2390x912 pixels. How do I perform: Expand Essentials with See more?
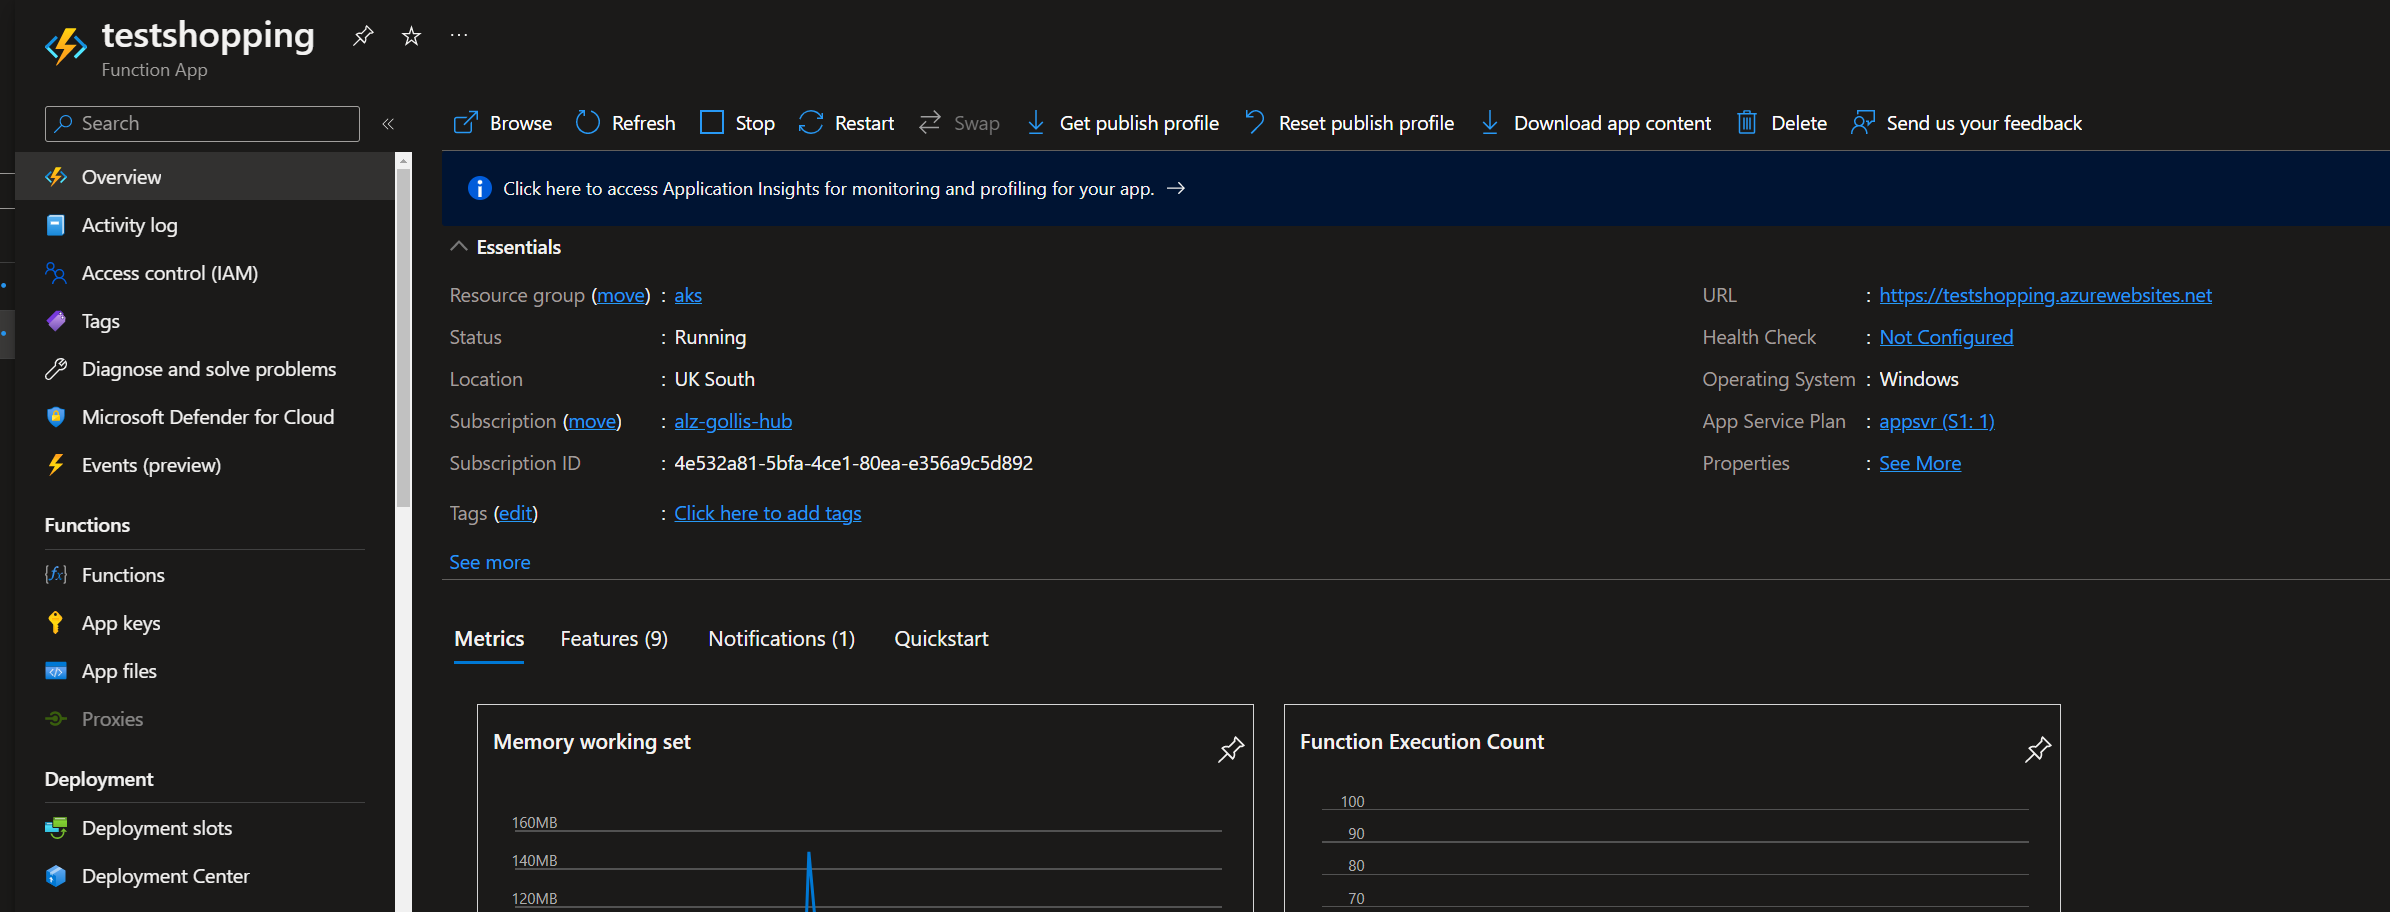point(490,562)
